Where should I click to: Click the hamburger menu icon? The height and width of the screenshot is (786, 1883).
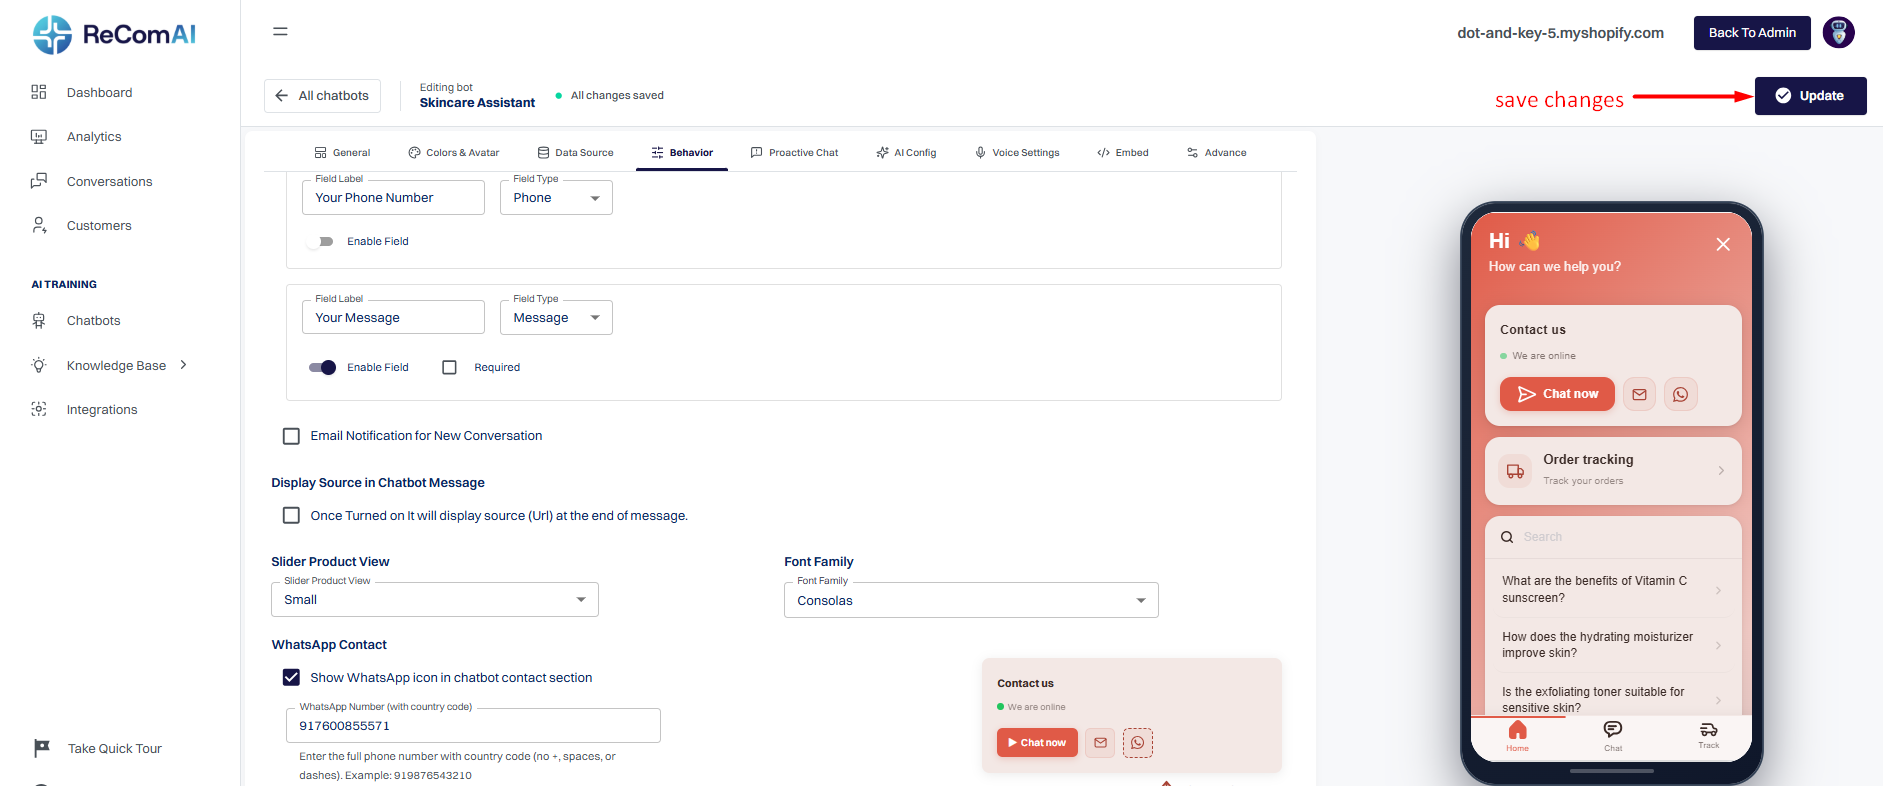280,32
